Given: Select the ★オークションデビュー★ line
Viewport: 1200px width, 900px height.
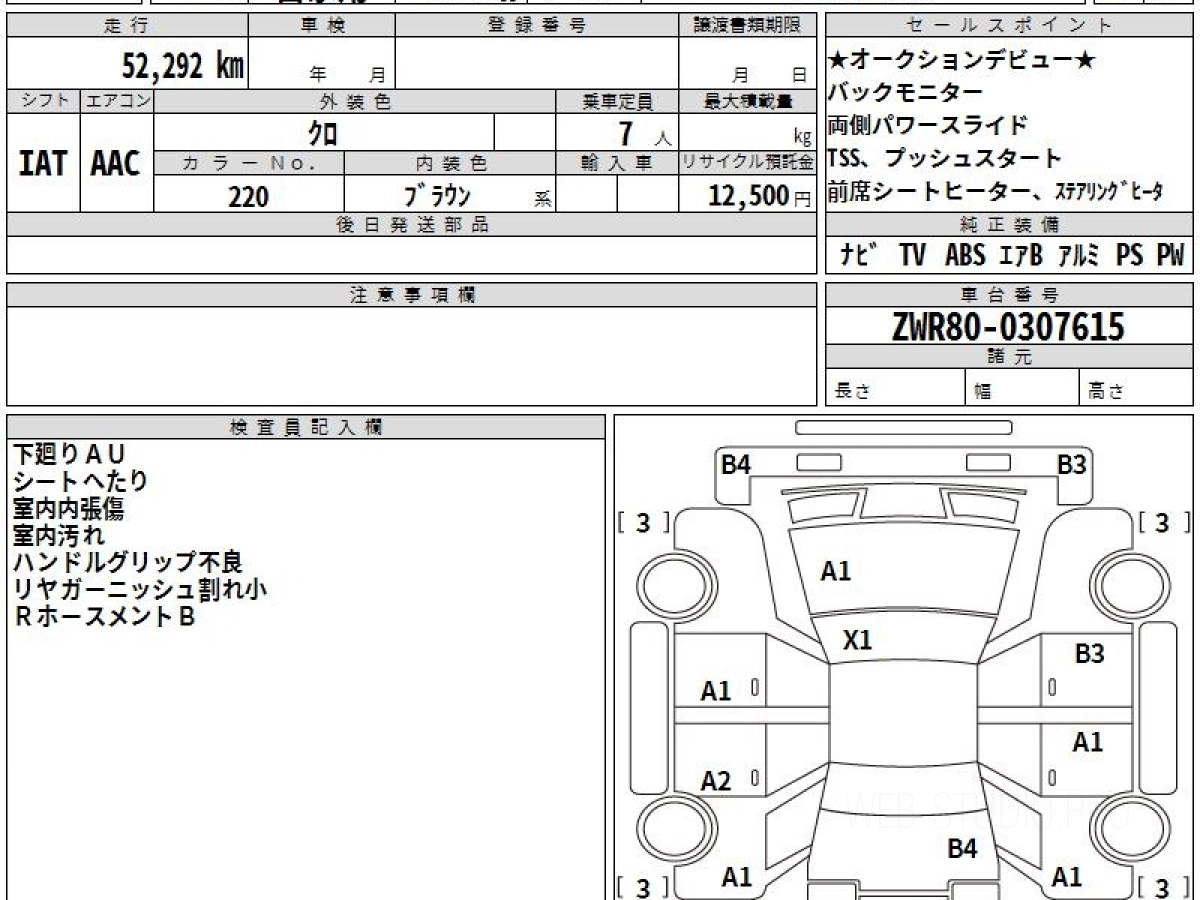Looking at the screenshot, I should 961,61.
